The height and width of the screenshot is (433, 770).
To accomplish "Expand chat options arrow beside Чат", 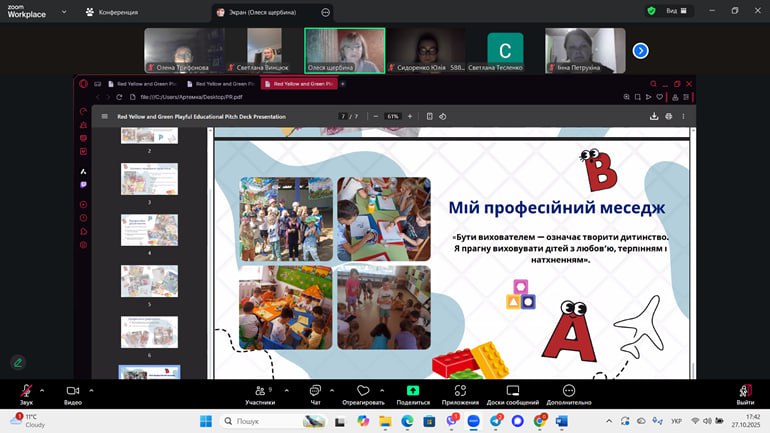I will tap(332, 391).
